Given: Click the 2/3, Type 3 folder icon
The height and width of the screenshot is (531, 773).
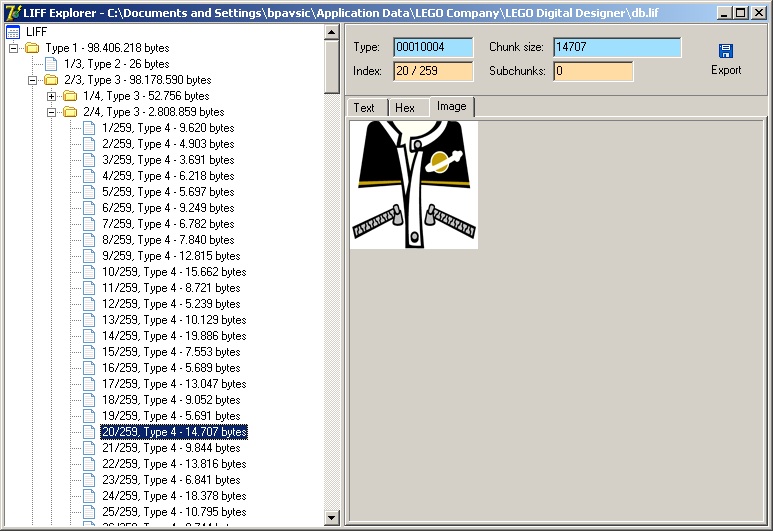Looking at the screenshot, I should tap(50, 80).
